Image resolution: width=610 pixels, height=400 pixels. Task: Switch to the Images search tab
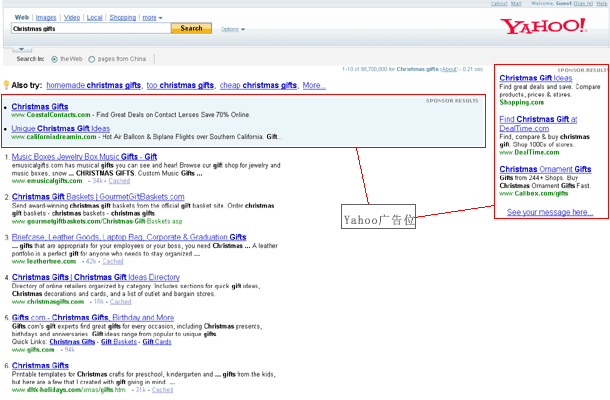pos(46,17)
